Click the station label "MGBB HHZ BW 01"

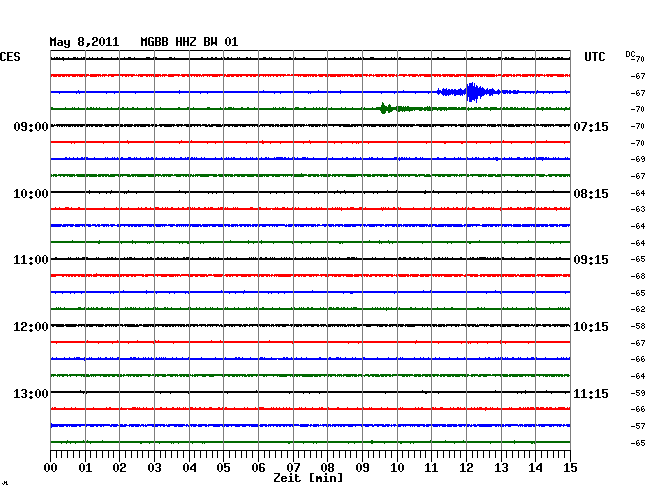(189, 42)
